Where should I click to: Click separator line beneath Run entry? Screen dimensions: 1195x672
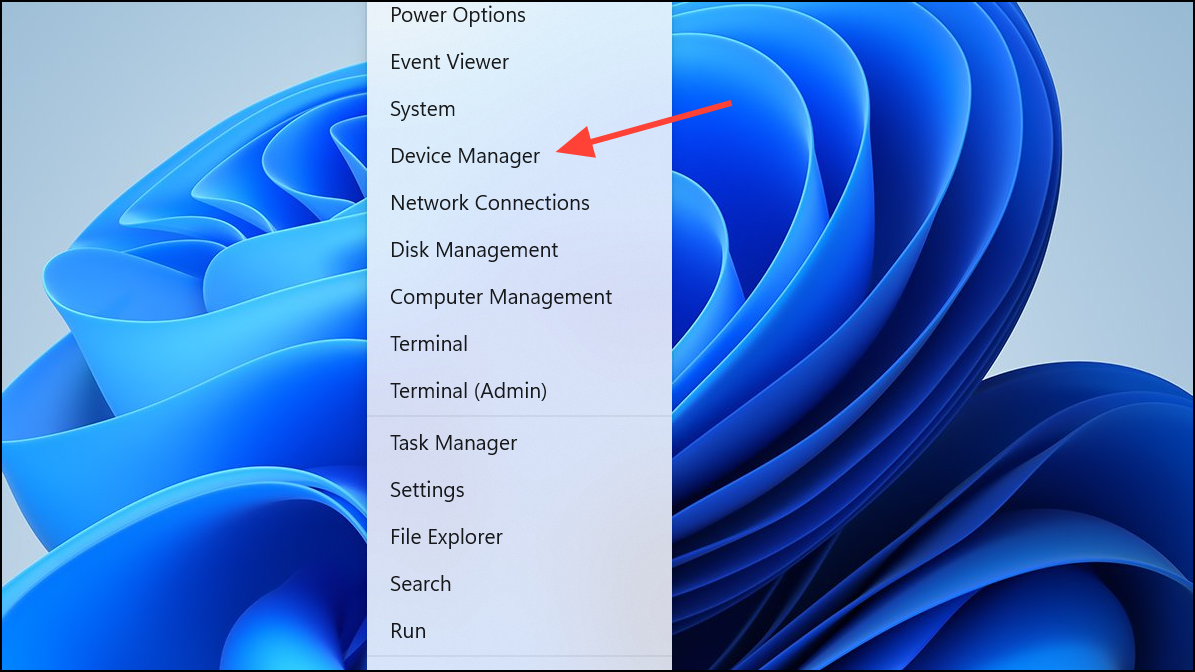(x=519, y=657)
